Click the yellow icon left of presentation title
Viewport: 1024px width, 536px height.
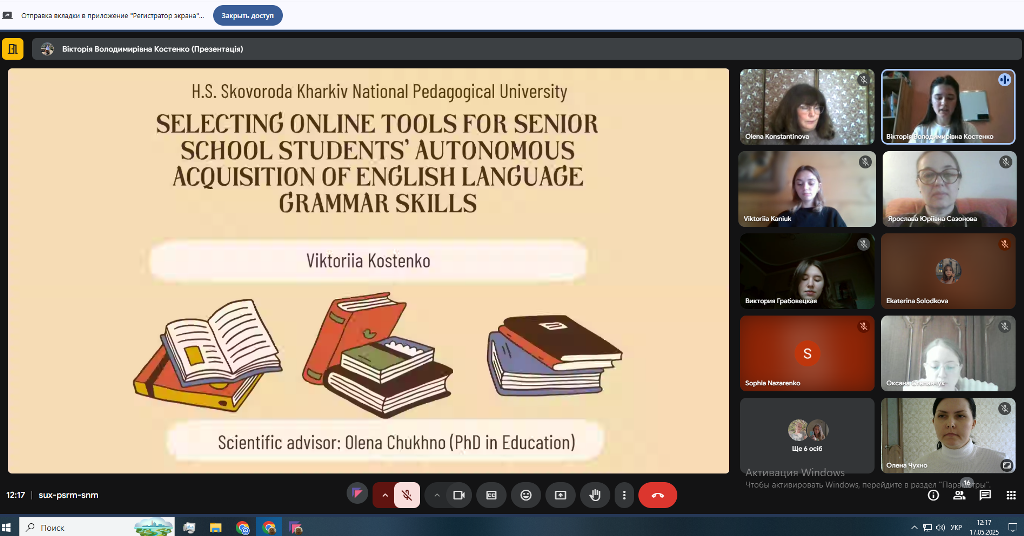[12, 49]
